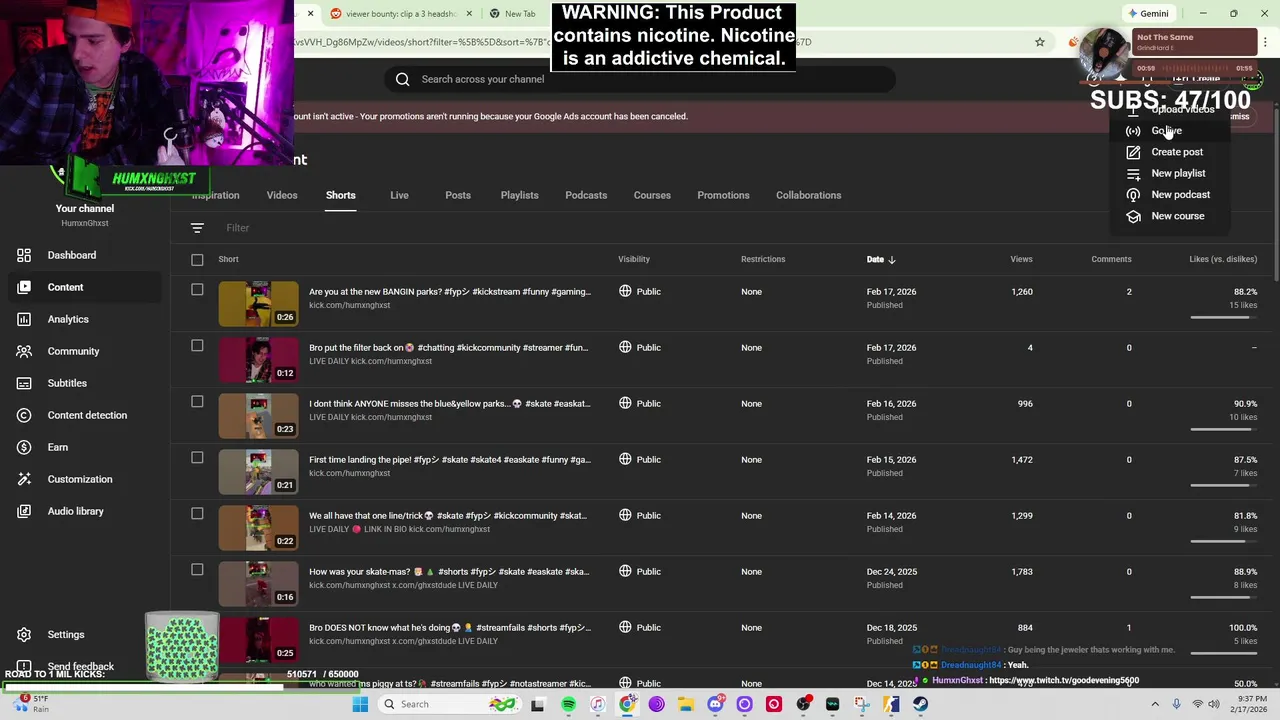Click the Windows Start button
The width and height of the screenshot is (1280, 720).
[x=360, y=704]
